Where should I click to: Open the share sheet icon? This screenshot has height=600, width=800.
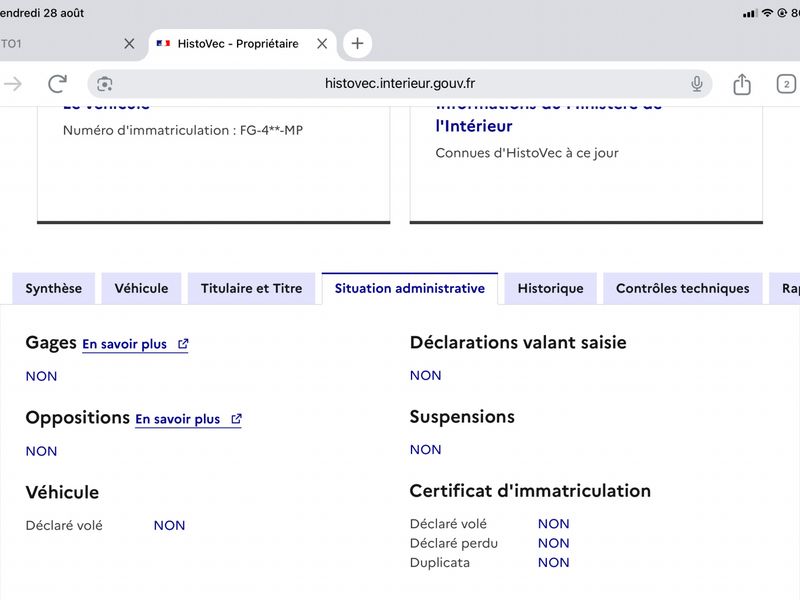[742, 84]
